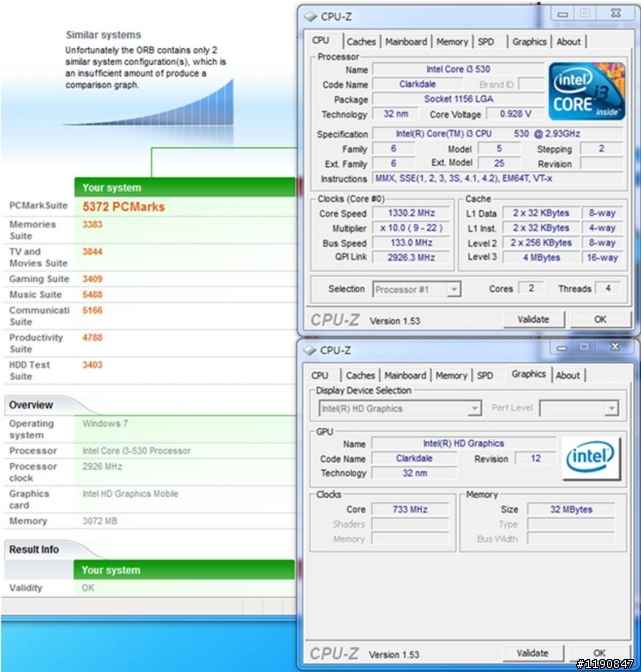The height and width of the screenshot is (672, 641).
Task: Open the Processor #1 selection dropdown
Action: click(x=417, y=290)
